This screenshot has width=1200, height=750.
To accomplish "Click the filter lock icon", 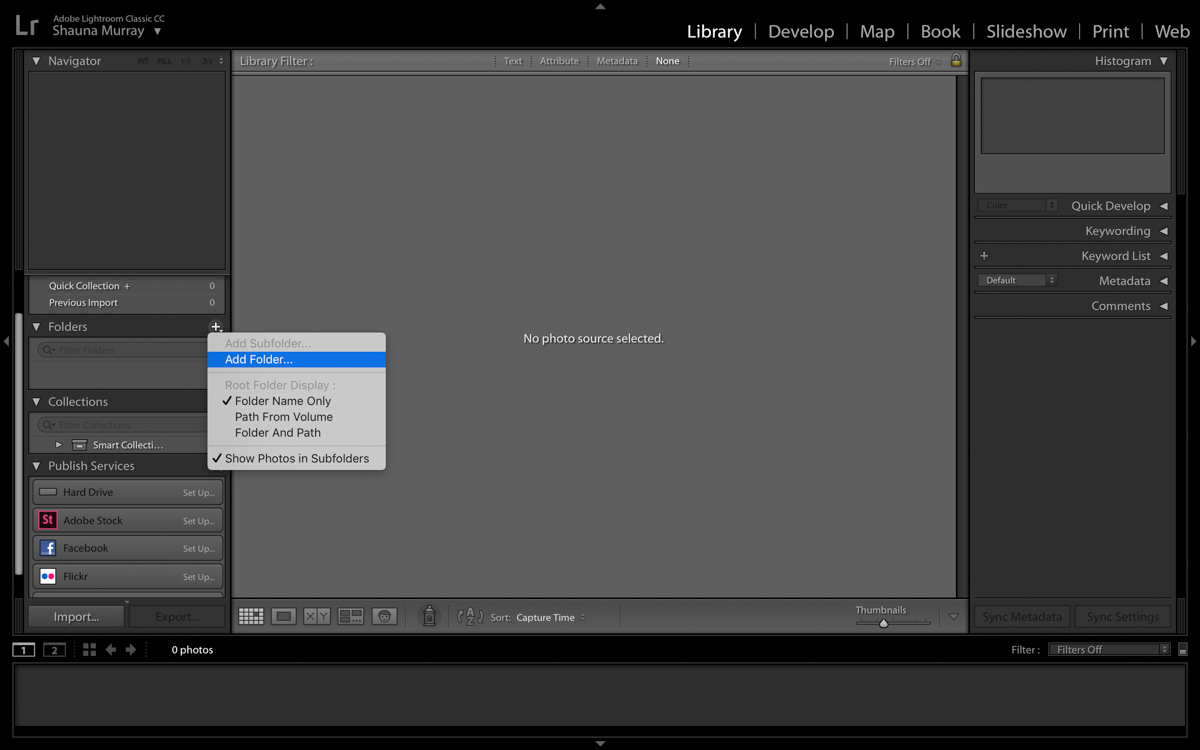I will (x=956, y=61).
